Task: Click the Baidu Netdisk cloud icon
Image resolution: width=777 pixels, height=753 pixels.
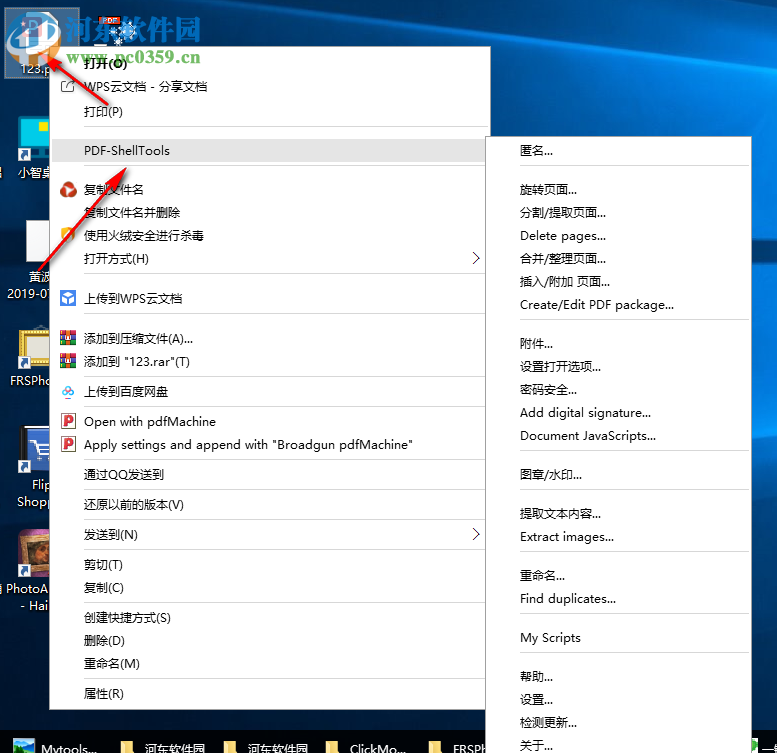Action: point(68,391)
